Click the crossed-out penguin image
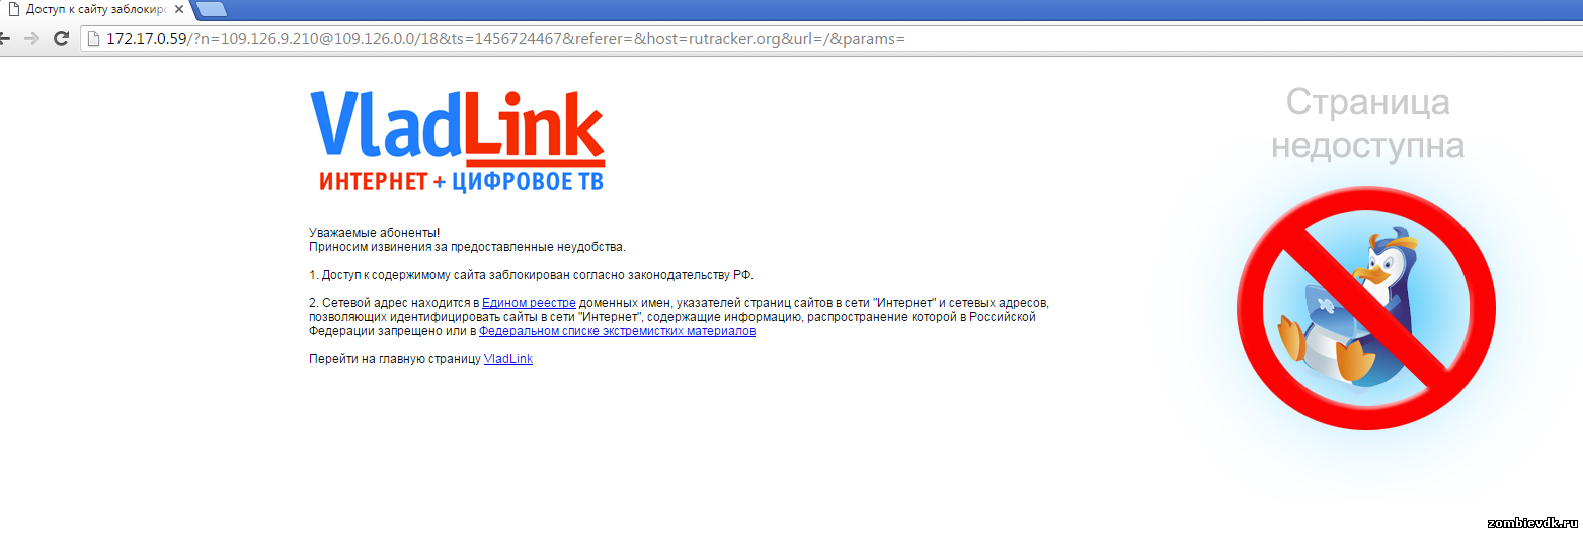Viewport: 1583px width, 533px height. click(x=1366, y=308)
